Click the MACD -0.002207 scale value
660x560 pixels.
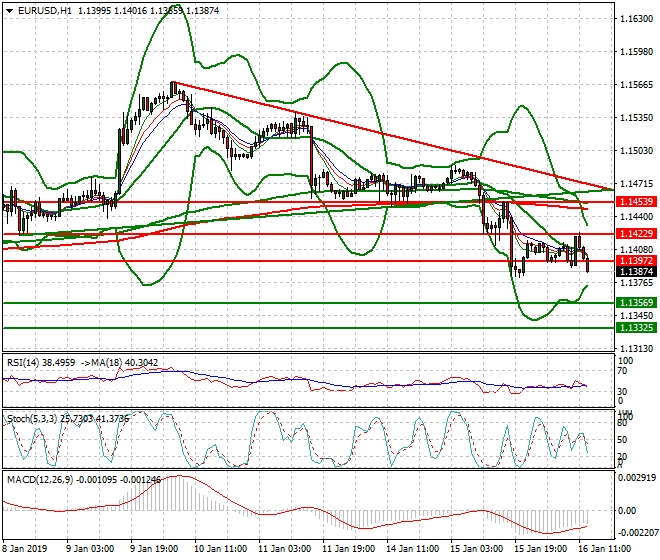click(x=637, y=533)
